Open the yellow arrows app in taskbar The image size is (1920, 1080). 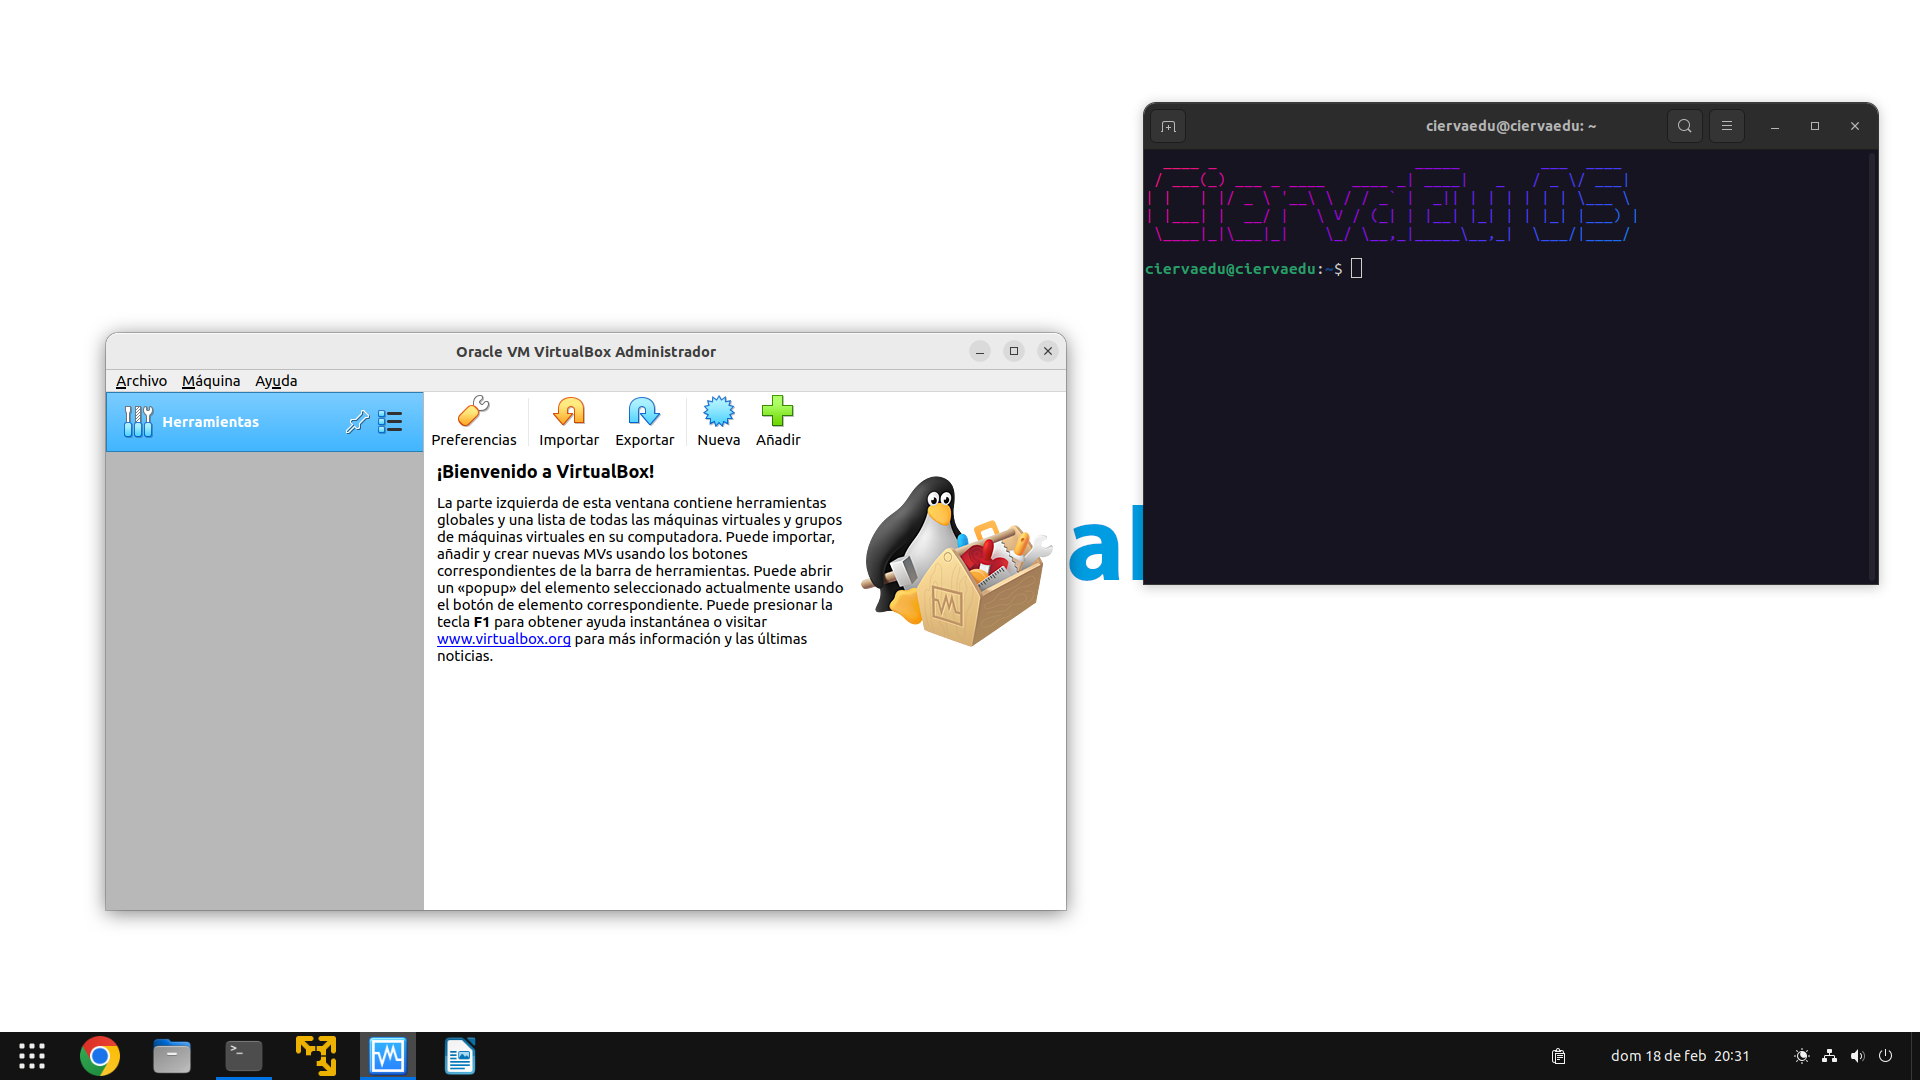point(316,1056)
